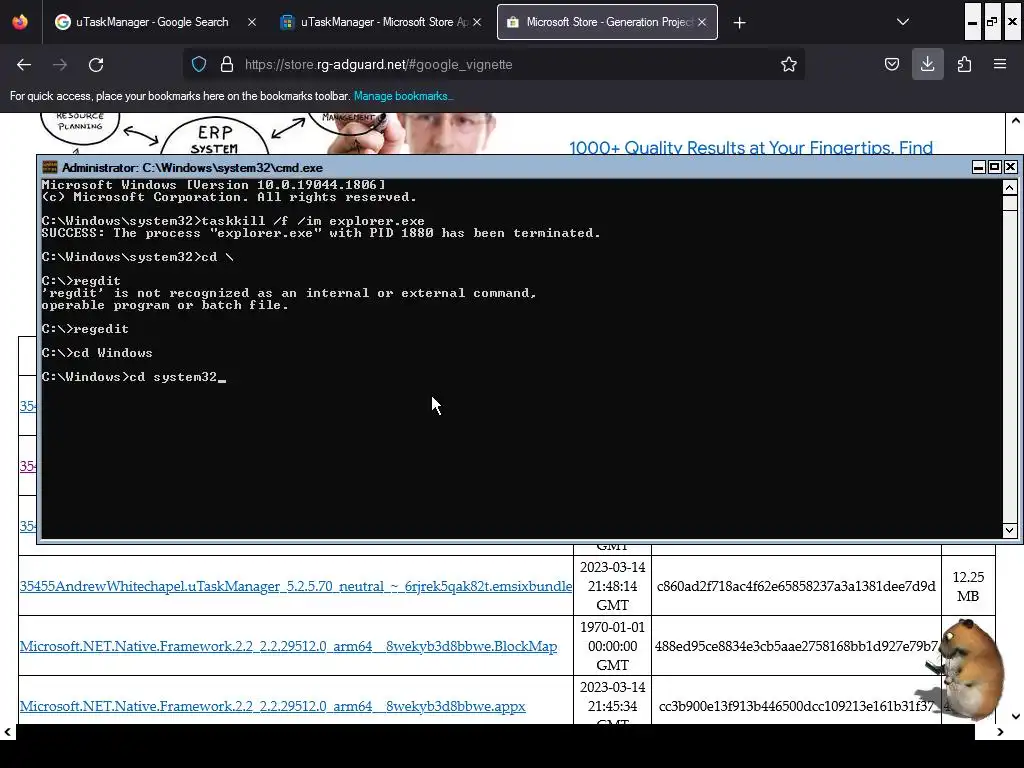The image size is (1024, 768).
Task: Minimize the cmd.exe window
Action: pyautogui.click(x=978, y=167)
